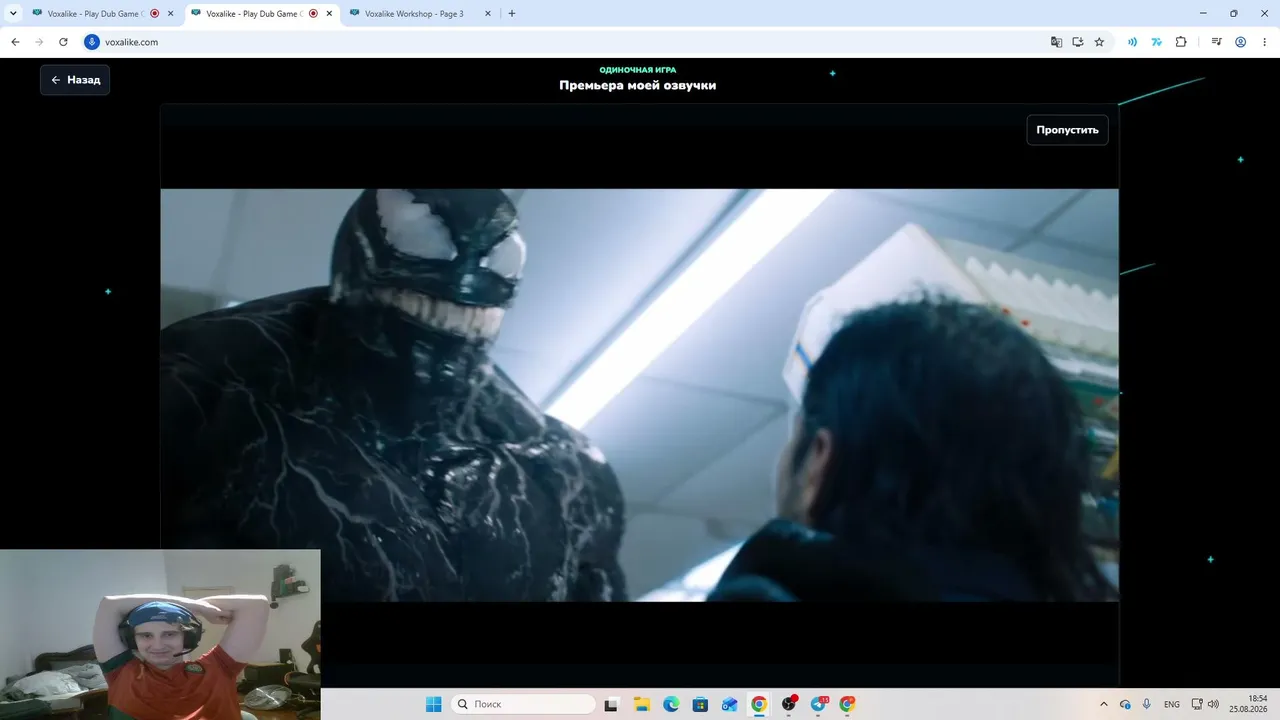Open network and volume quick settings
This screenshot has height=720, width=1280.
coord(1205,704)
